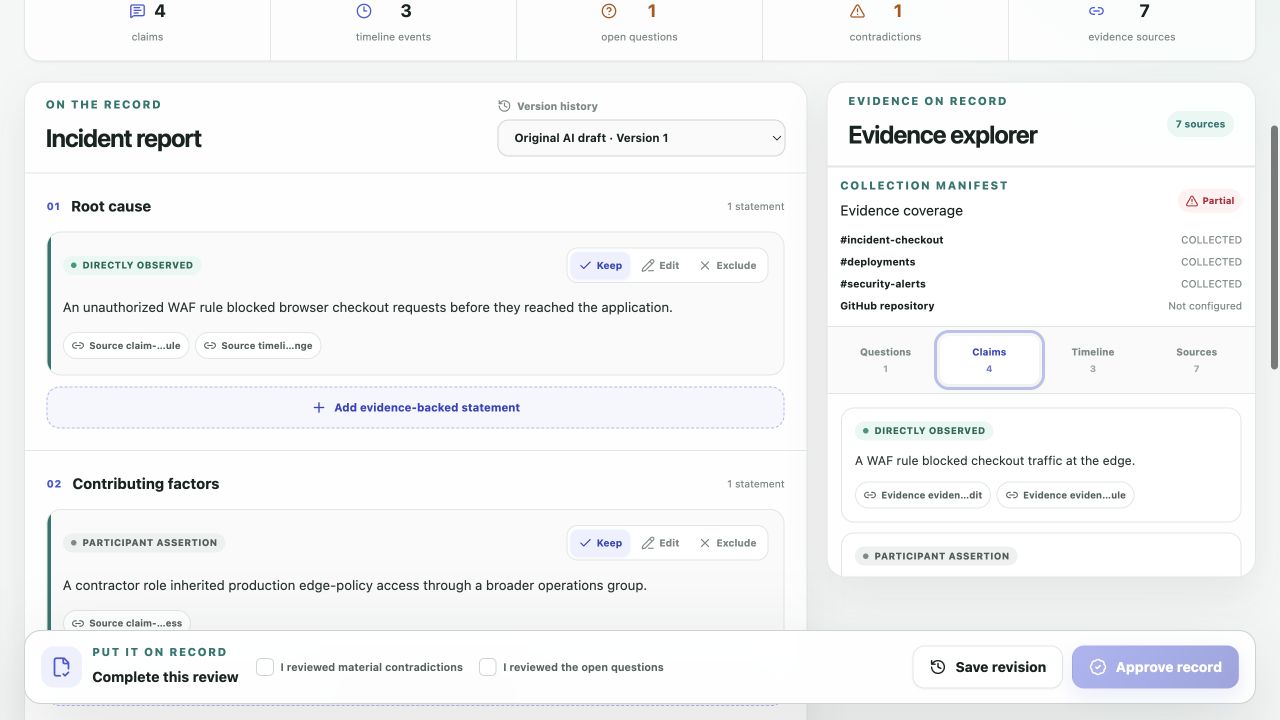Edit the Root cause WAF rule statement
Screen dimensions: 1280x720
point(660,265)
